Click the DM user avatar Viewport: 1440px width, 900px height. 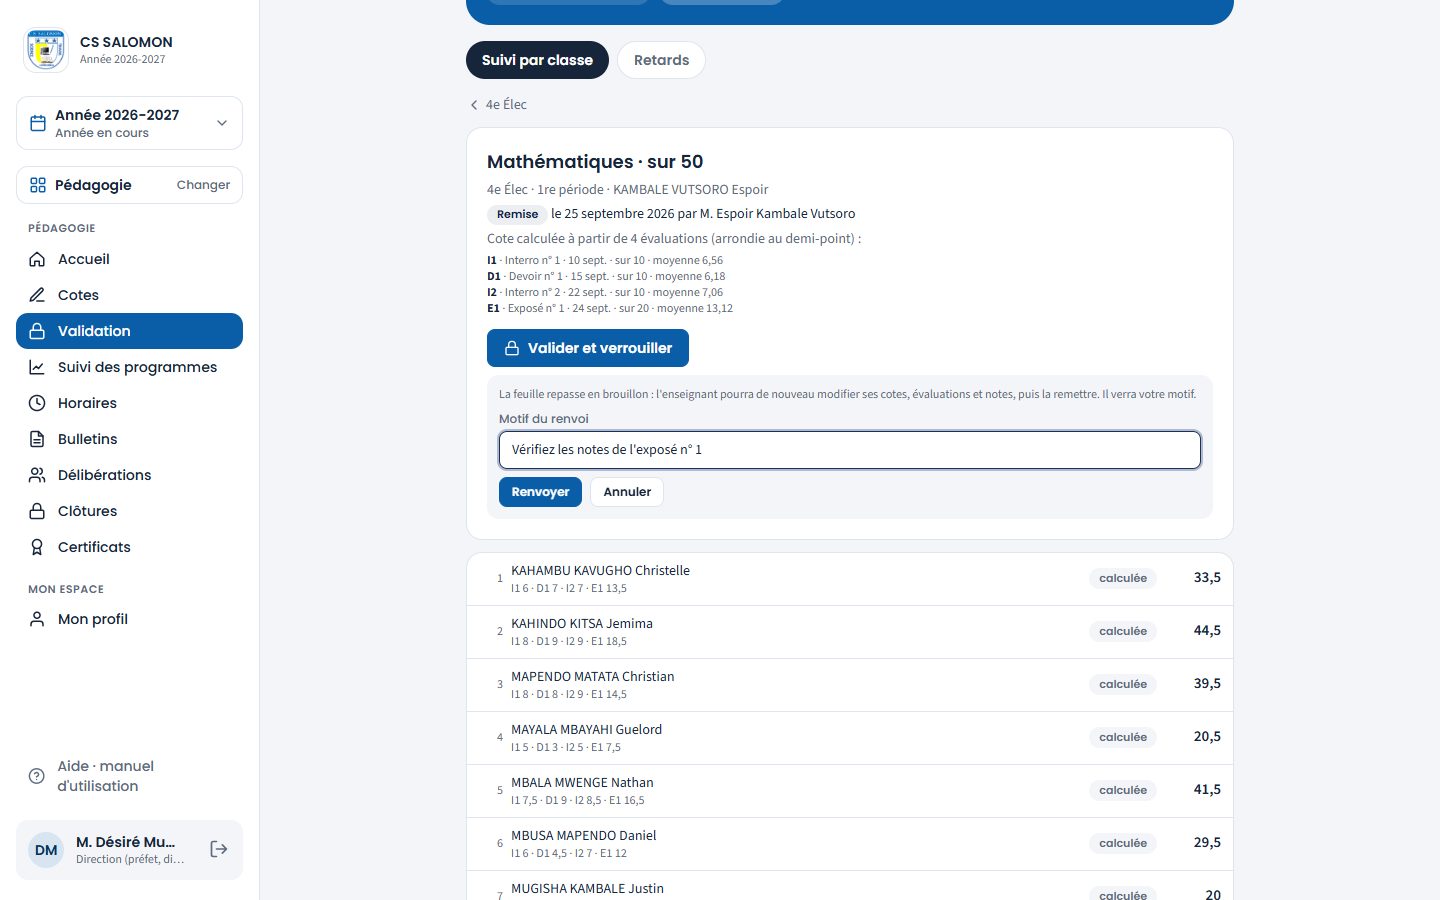point(46,850)
